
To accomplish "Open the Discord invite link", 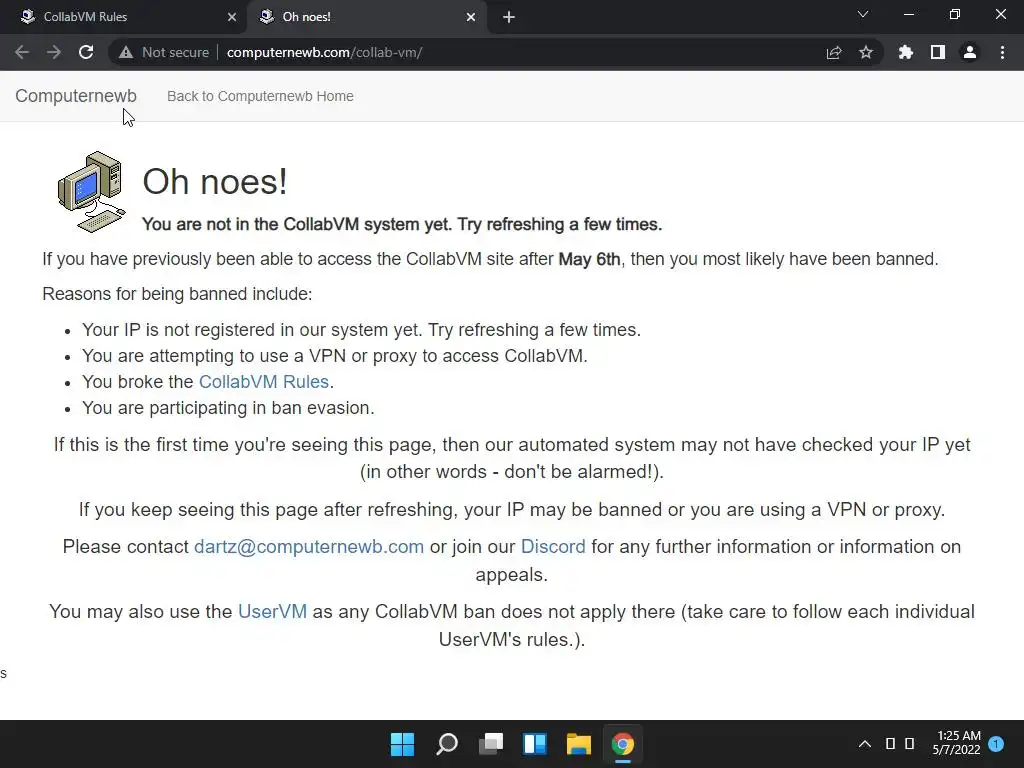I will pyautogui.click(x=553, y=547).
